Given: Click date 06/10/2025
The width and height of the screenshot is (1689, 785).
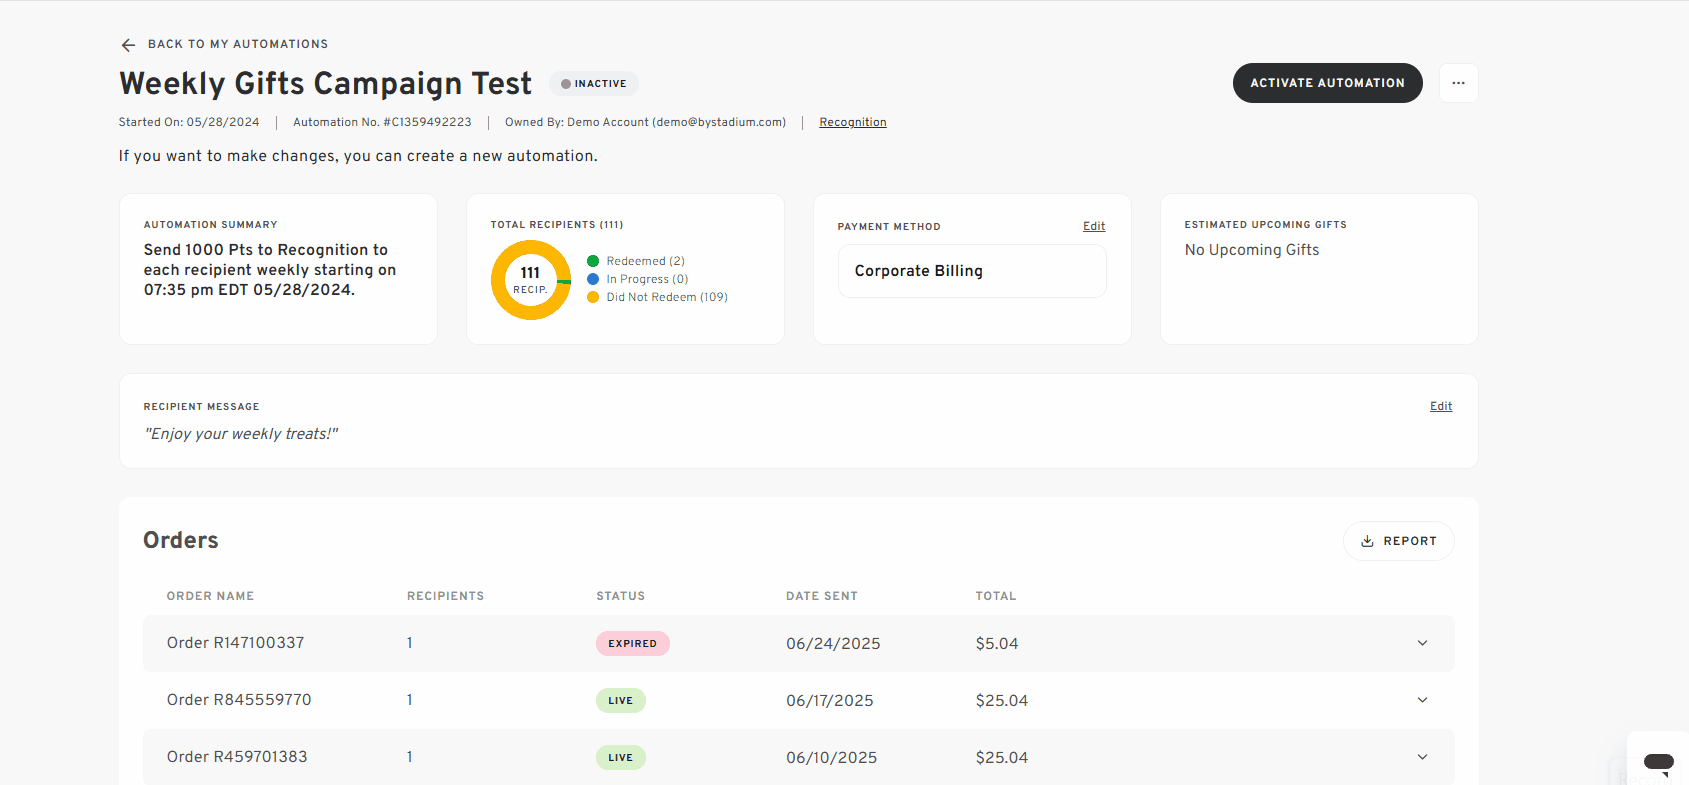Looking at the screenshot, I should pos(832,758).
